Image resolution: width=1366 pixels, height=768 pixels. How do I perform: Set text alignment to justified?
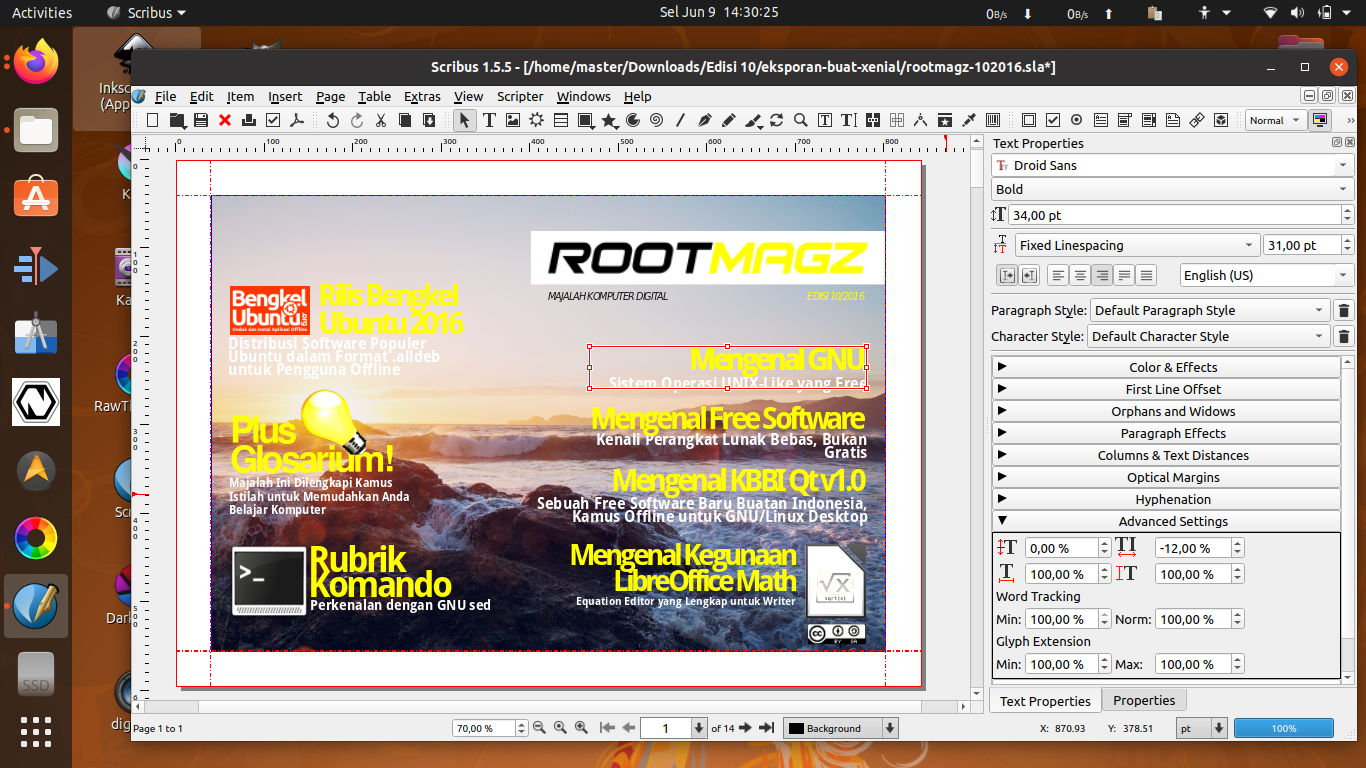[x=1125, y=275]
